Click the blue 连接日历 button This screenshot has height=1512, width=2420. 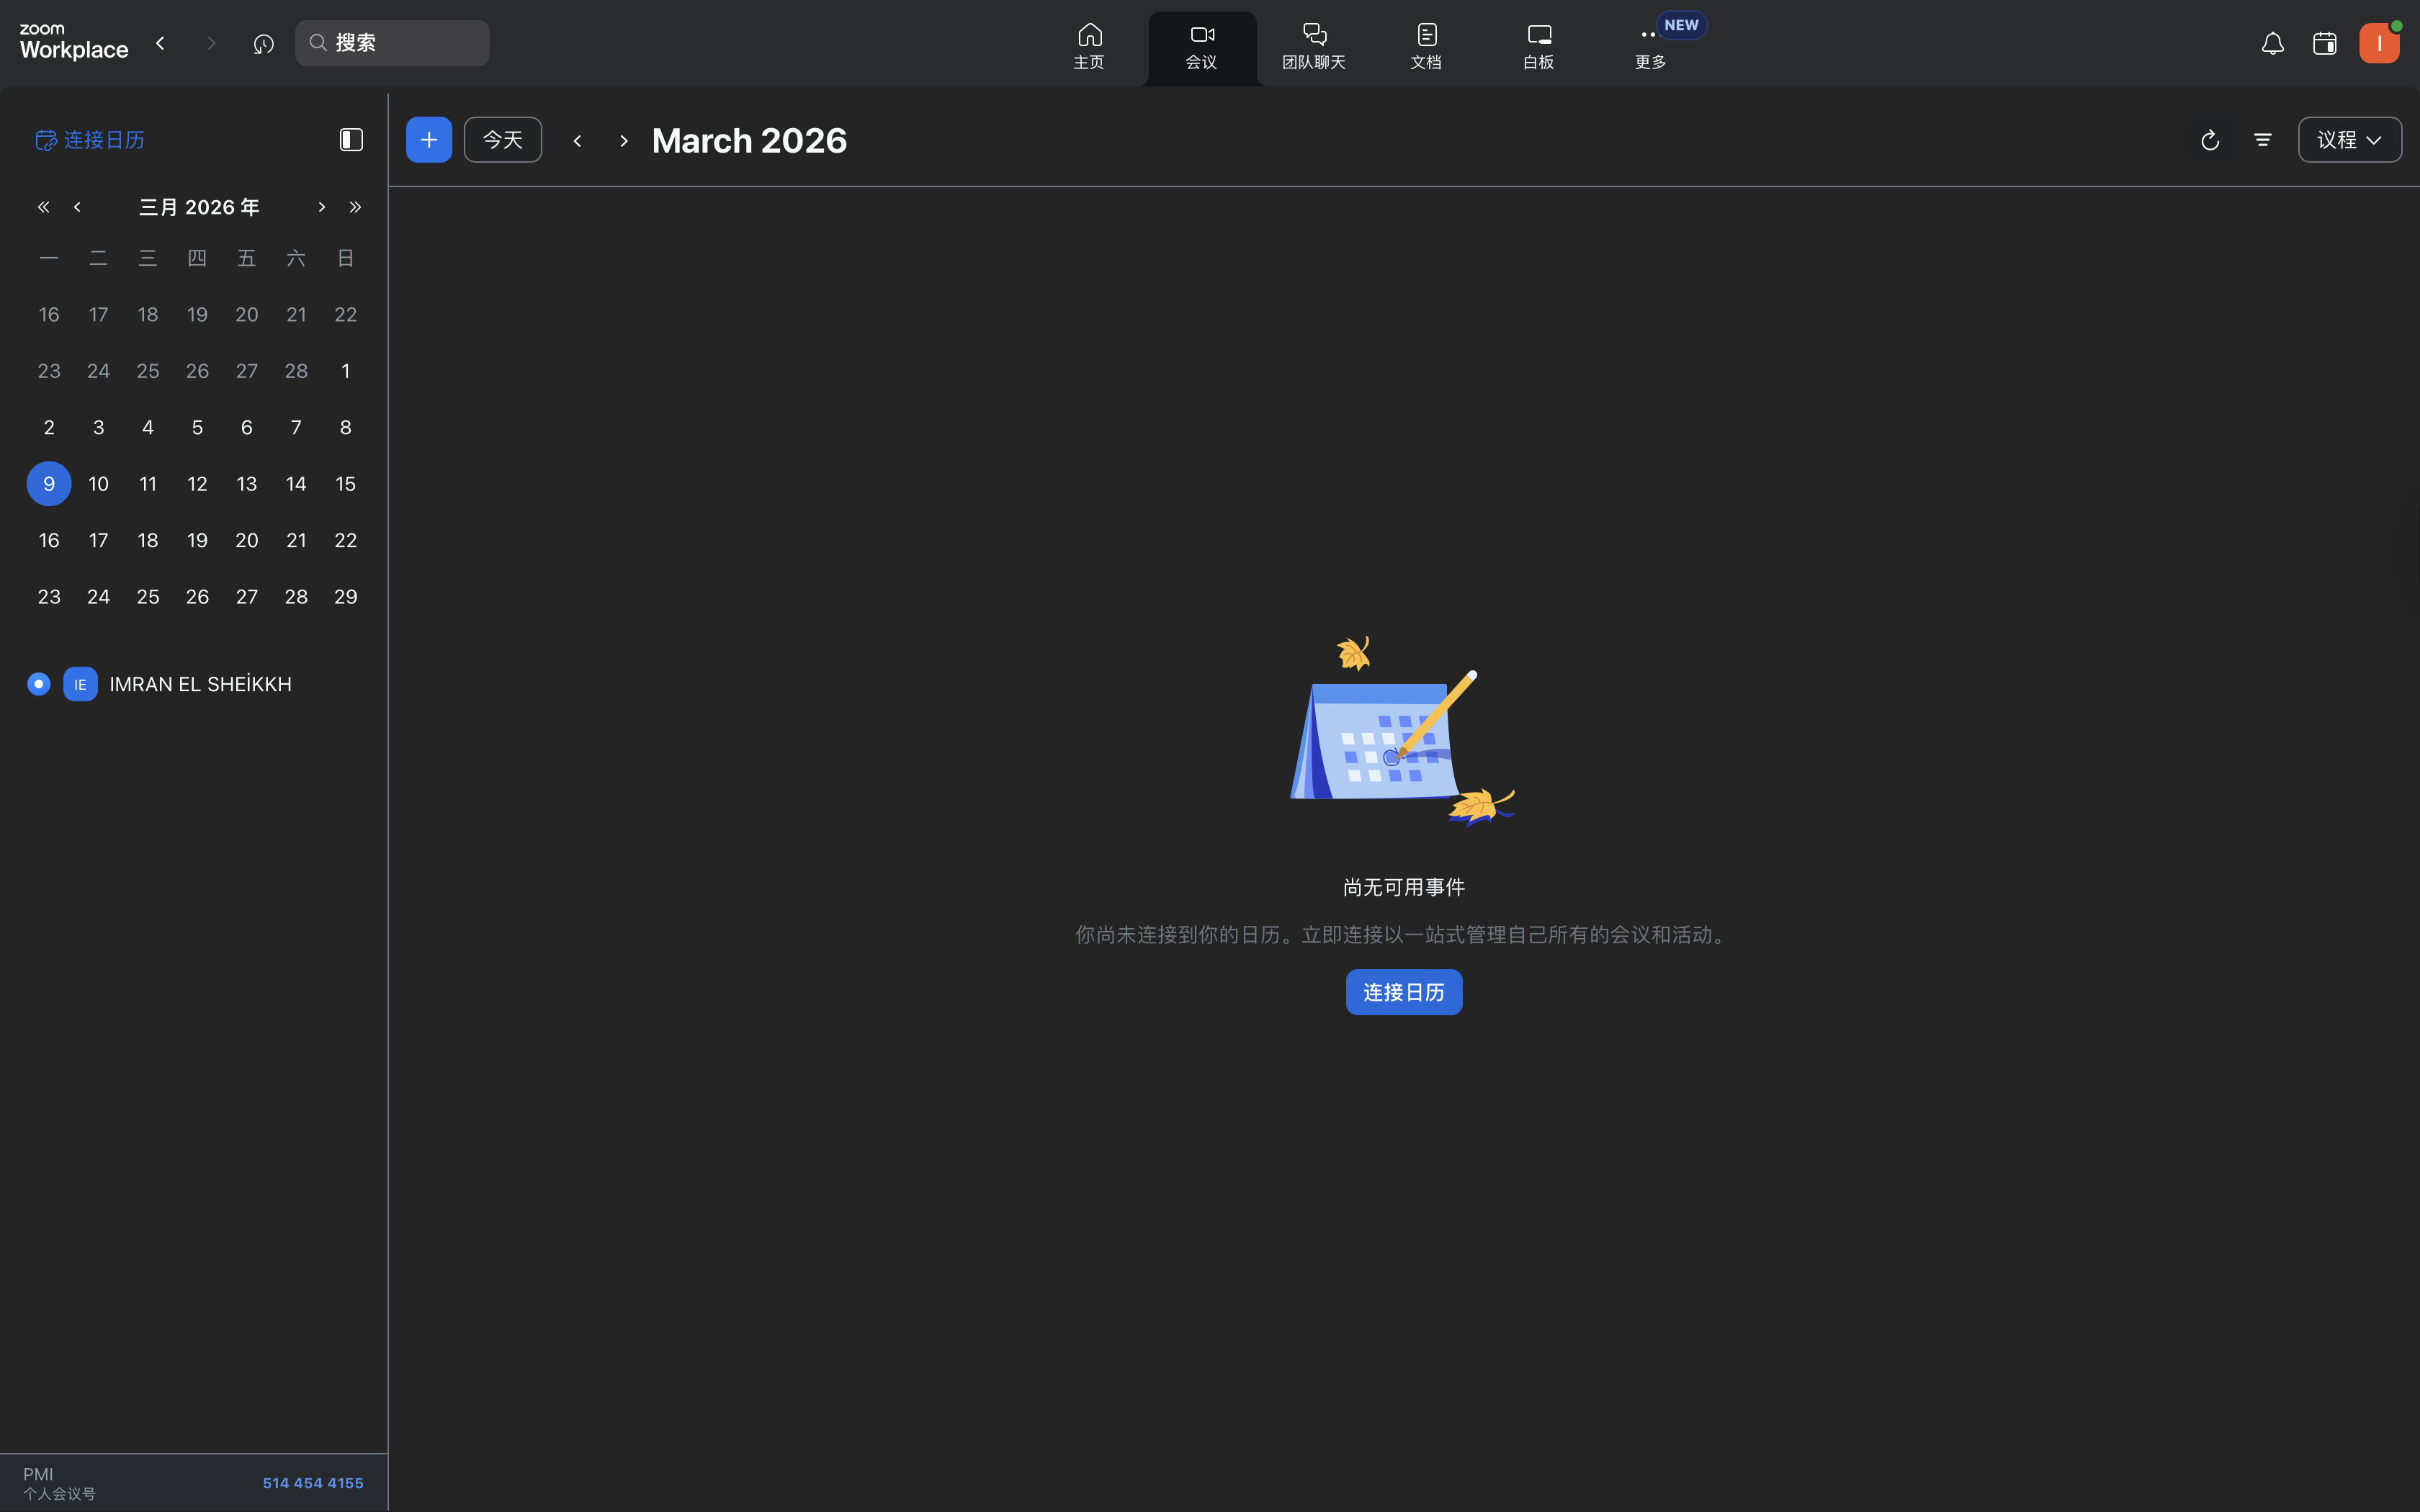(1403, 992)
